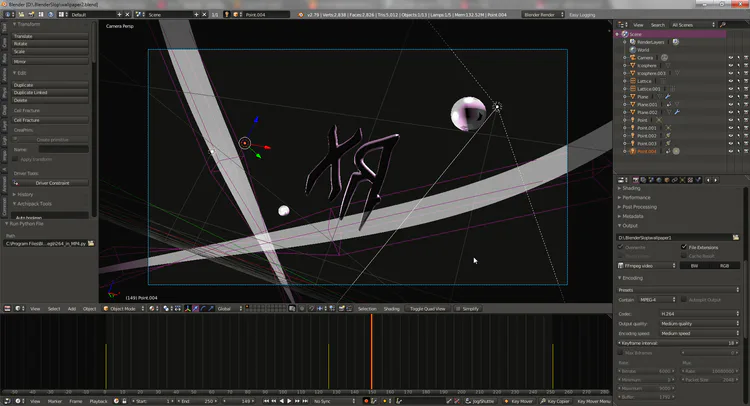Toggle visibility eye for Lattice.001
This screenshot has width=750, height=406.
(731, 89)
